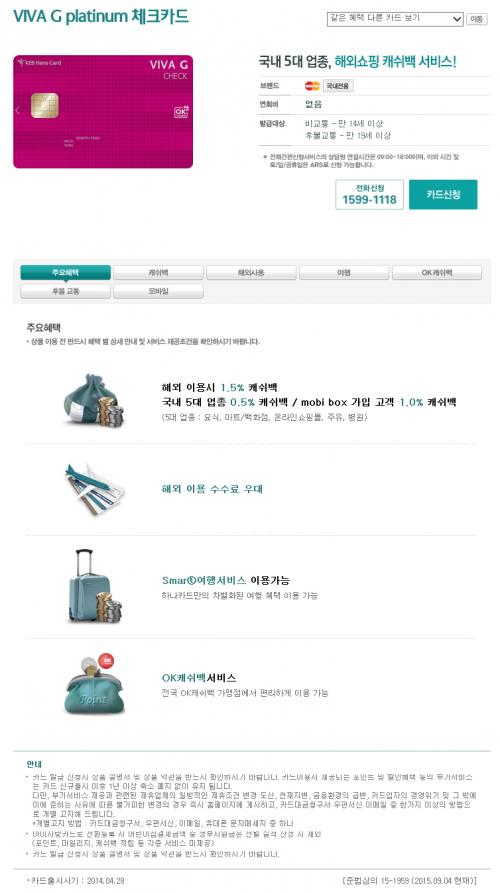Open the other cards dropdown list
The width and height of the screenshot is (500, 893).
coord(395,19)
